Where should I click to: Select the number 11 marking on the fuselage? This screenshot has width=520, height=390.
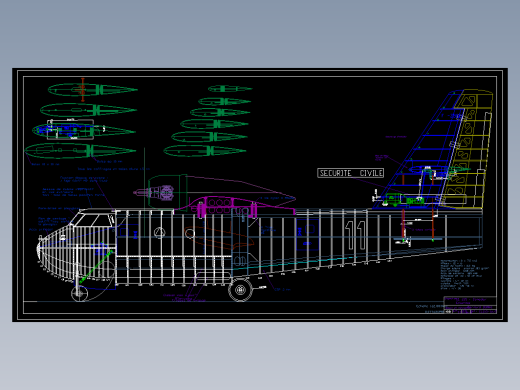pos(355,235)
